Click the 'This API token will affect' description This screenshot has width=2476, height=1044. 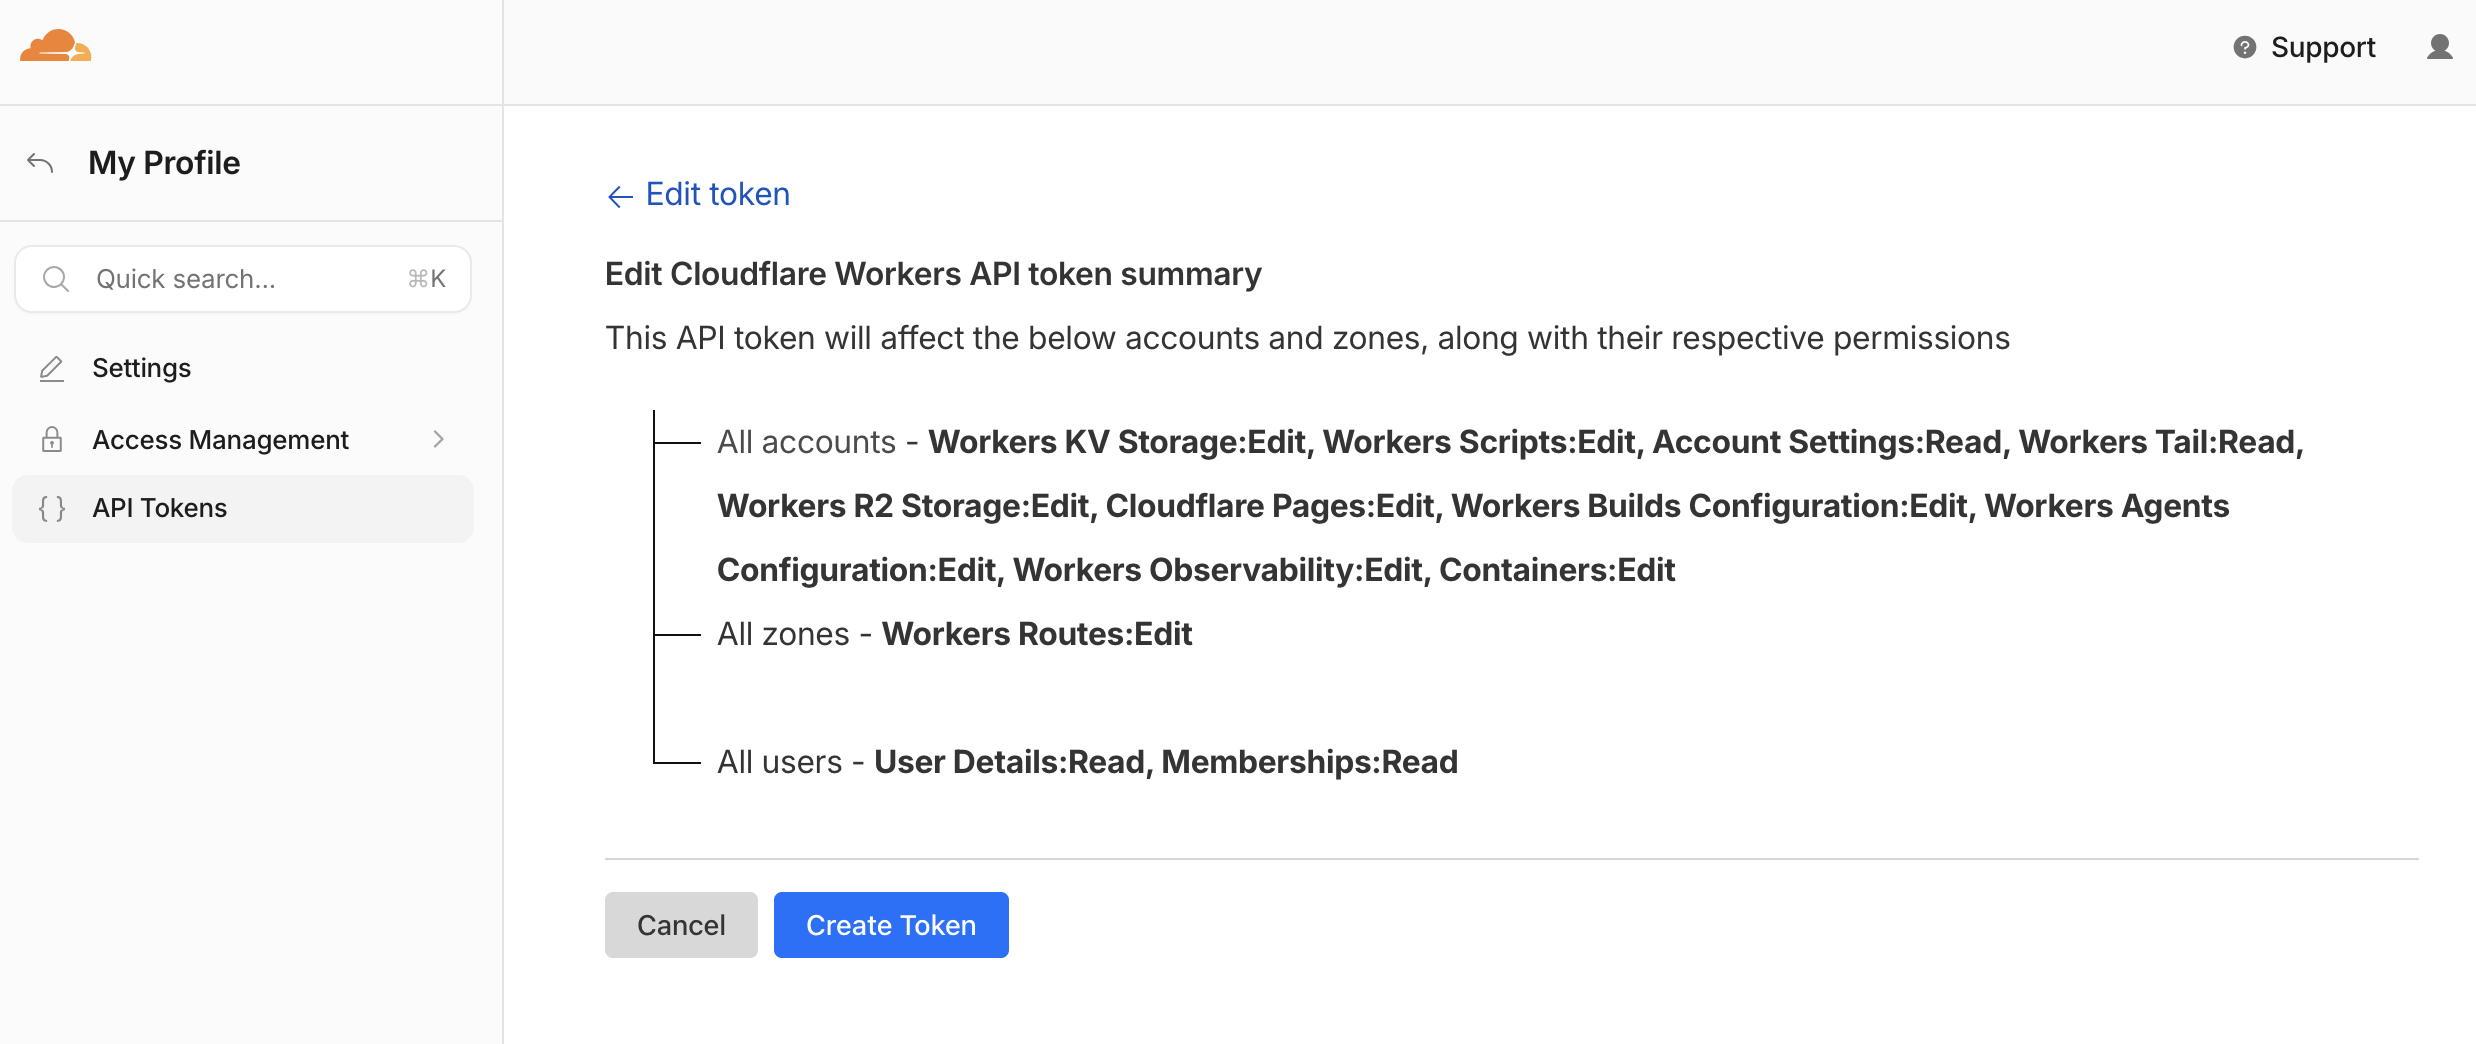pos(1307,338)
